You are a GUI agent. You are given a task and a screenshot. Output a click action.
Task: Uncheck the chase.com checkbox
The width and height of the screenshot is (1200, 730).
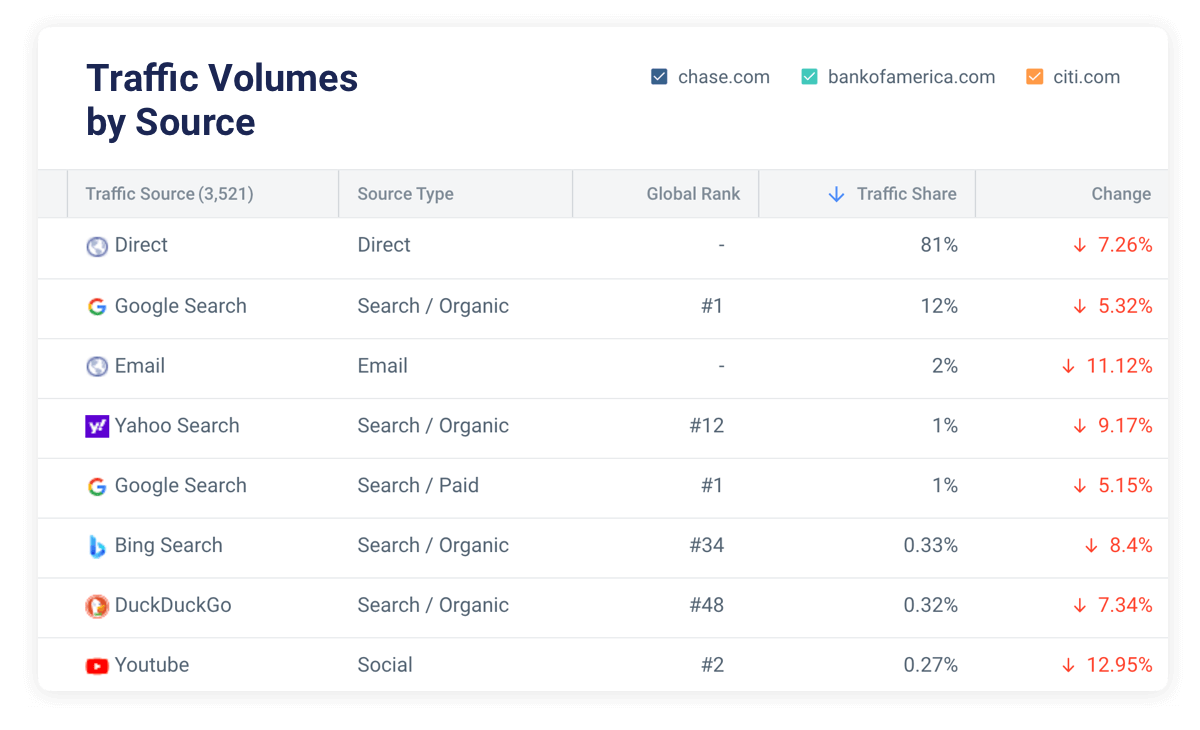point(659,77)
